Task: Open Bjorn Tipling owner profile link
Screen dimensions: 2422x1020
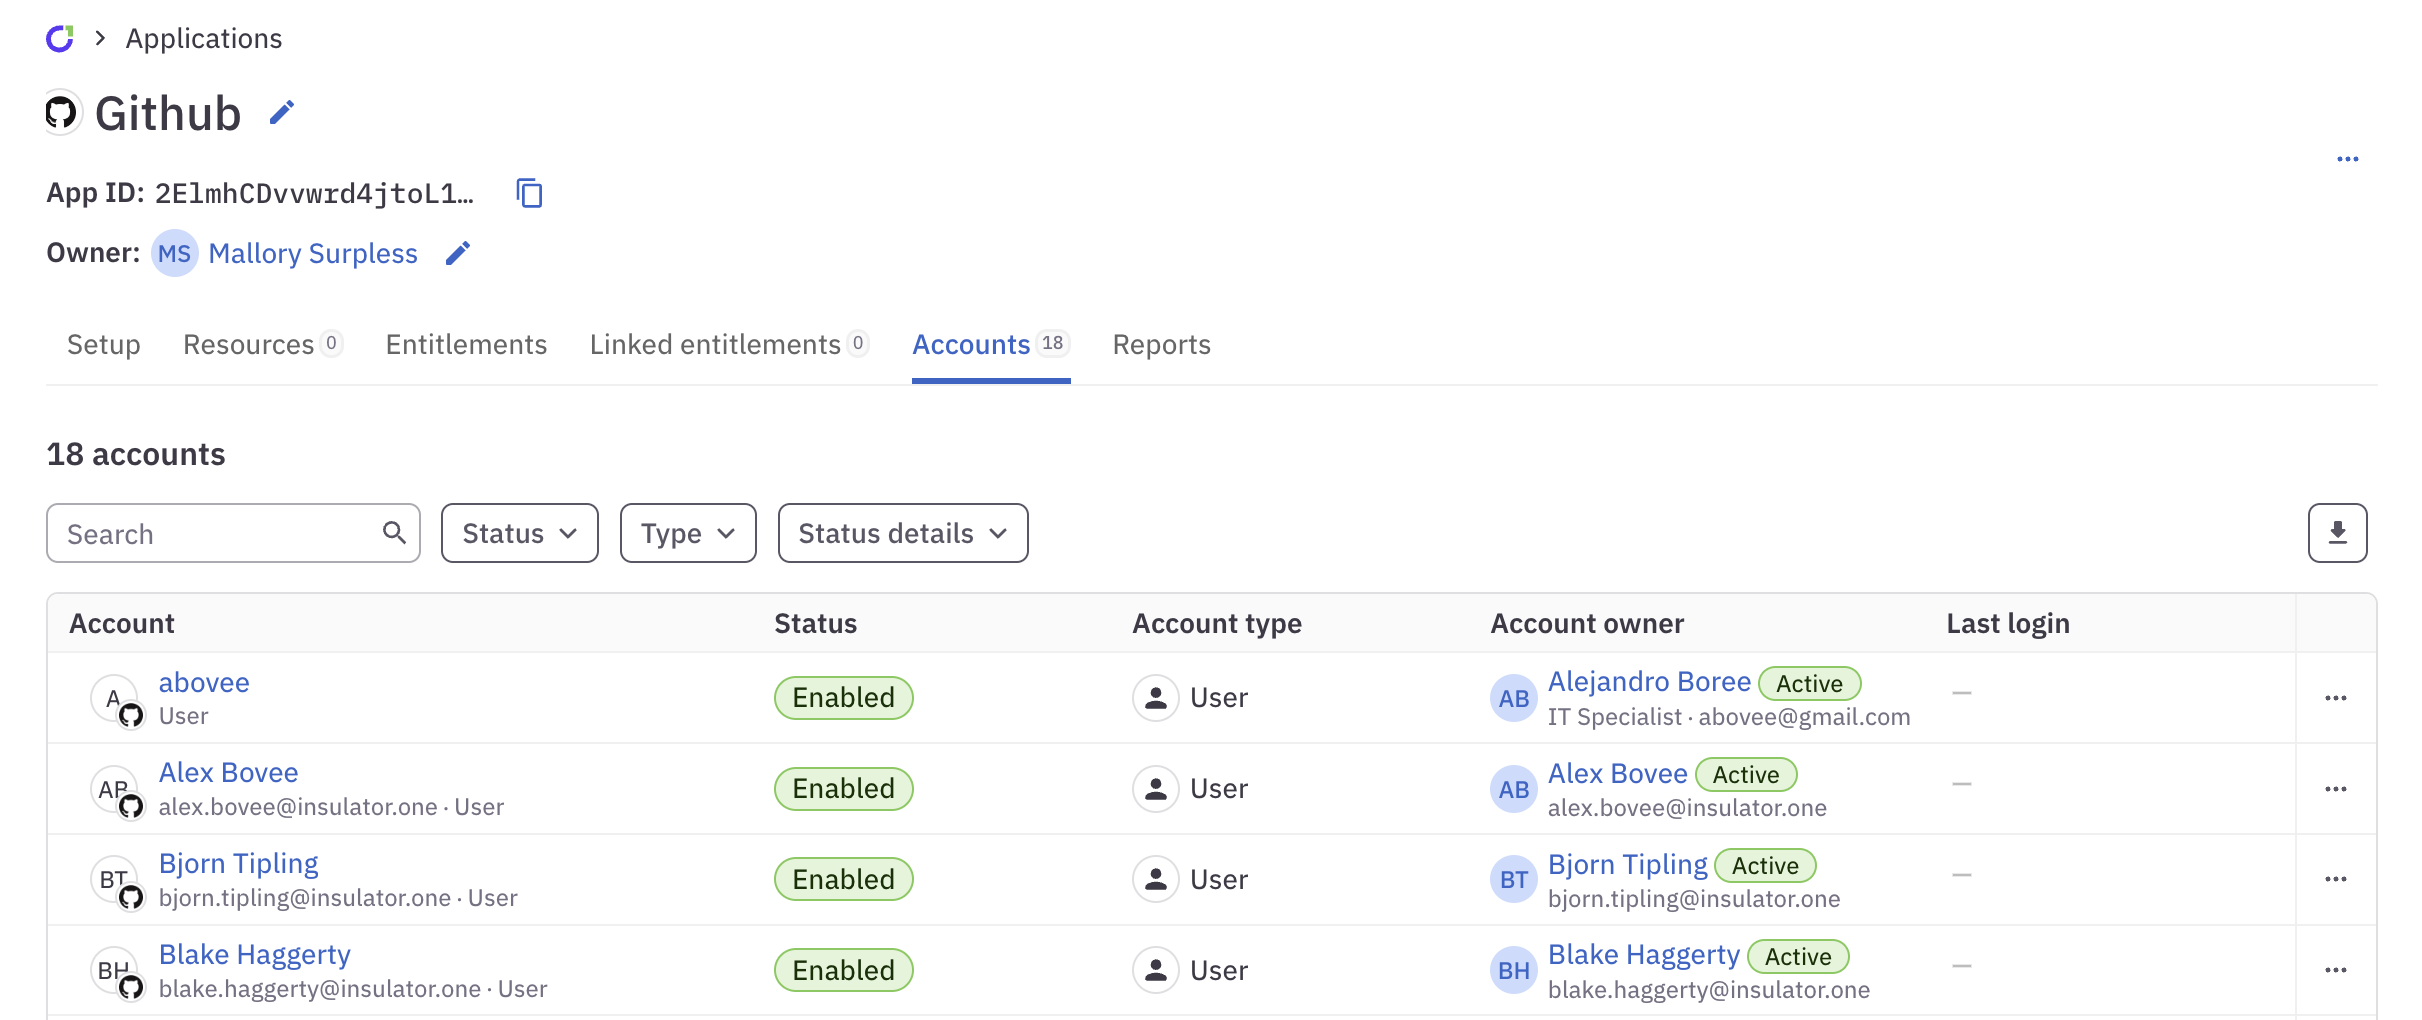Action: click(1627, 864)
